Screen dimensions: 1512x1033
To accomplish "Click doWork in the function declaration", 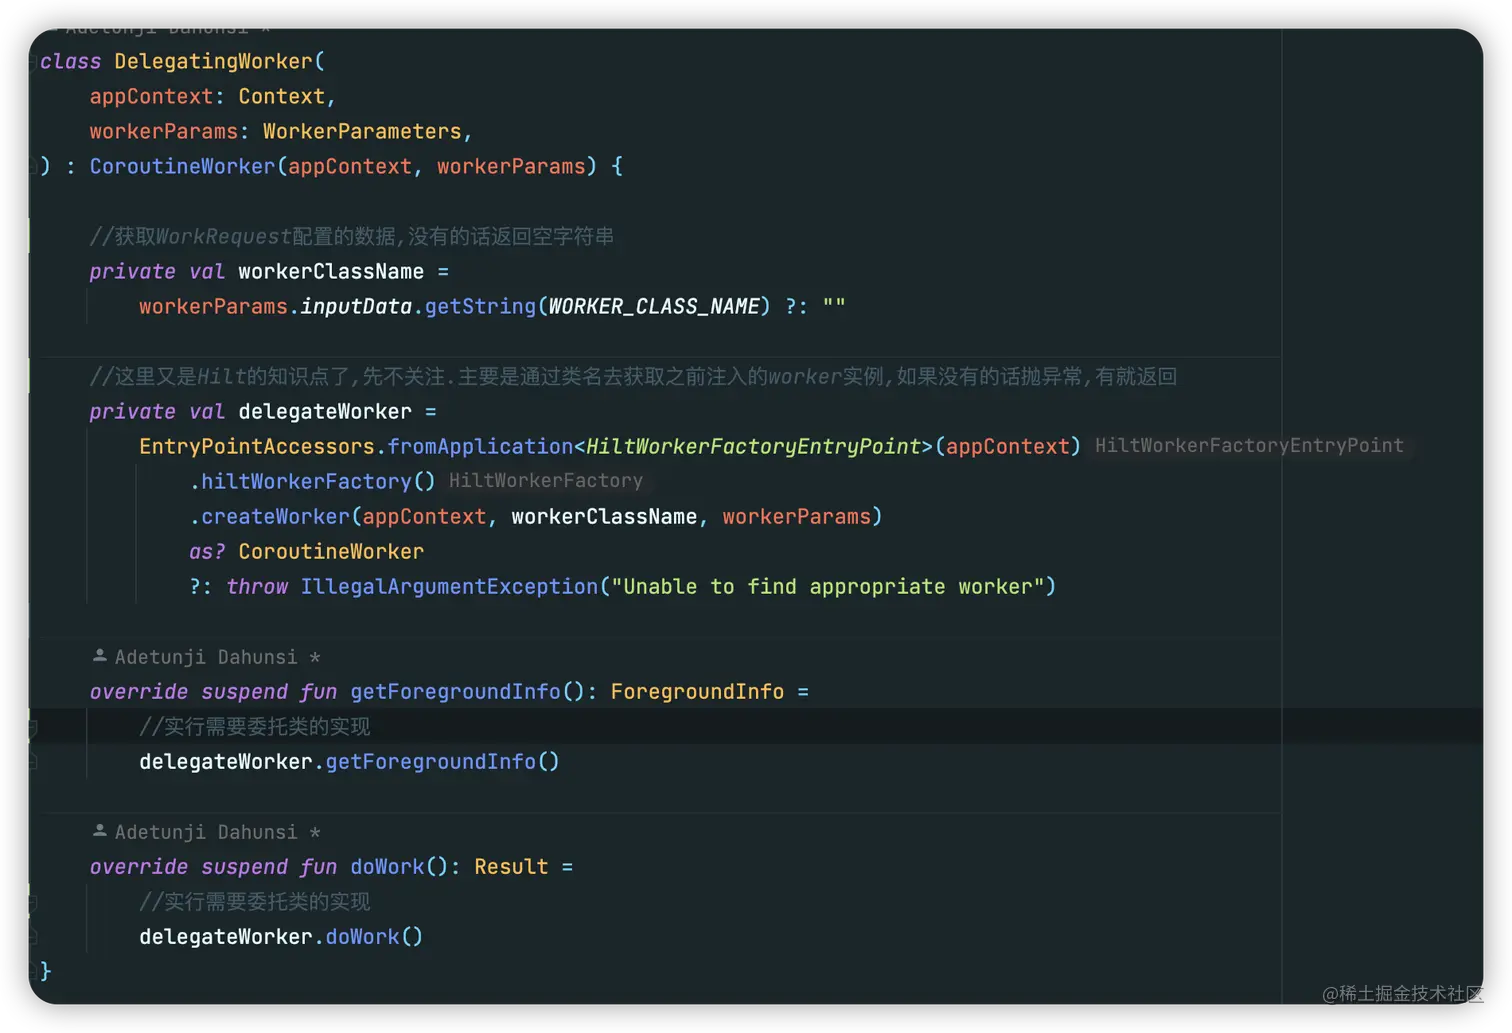I will pos(387,866).
